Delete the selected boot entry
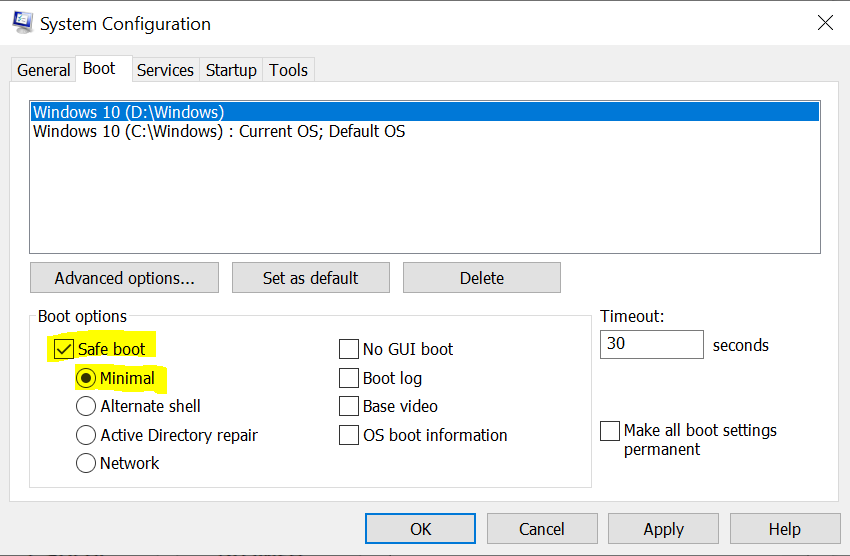 pyautogui.click(x=482, y=278)
